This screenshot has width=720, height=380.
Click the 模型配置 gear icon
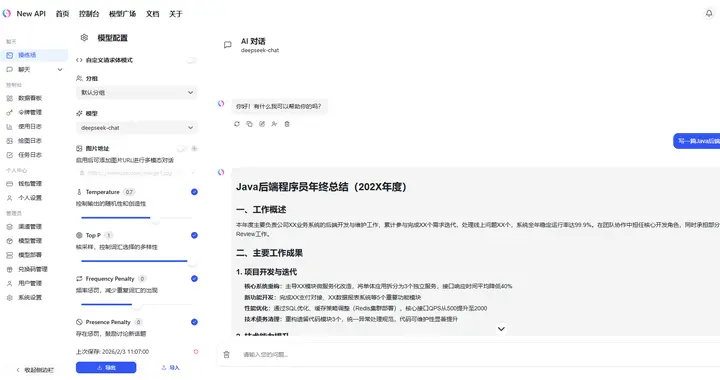84,38
